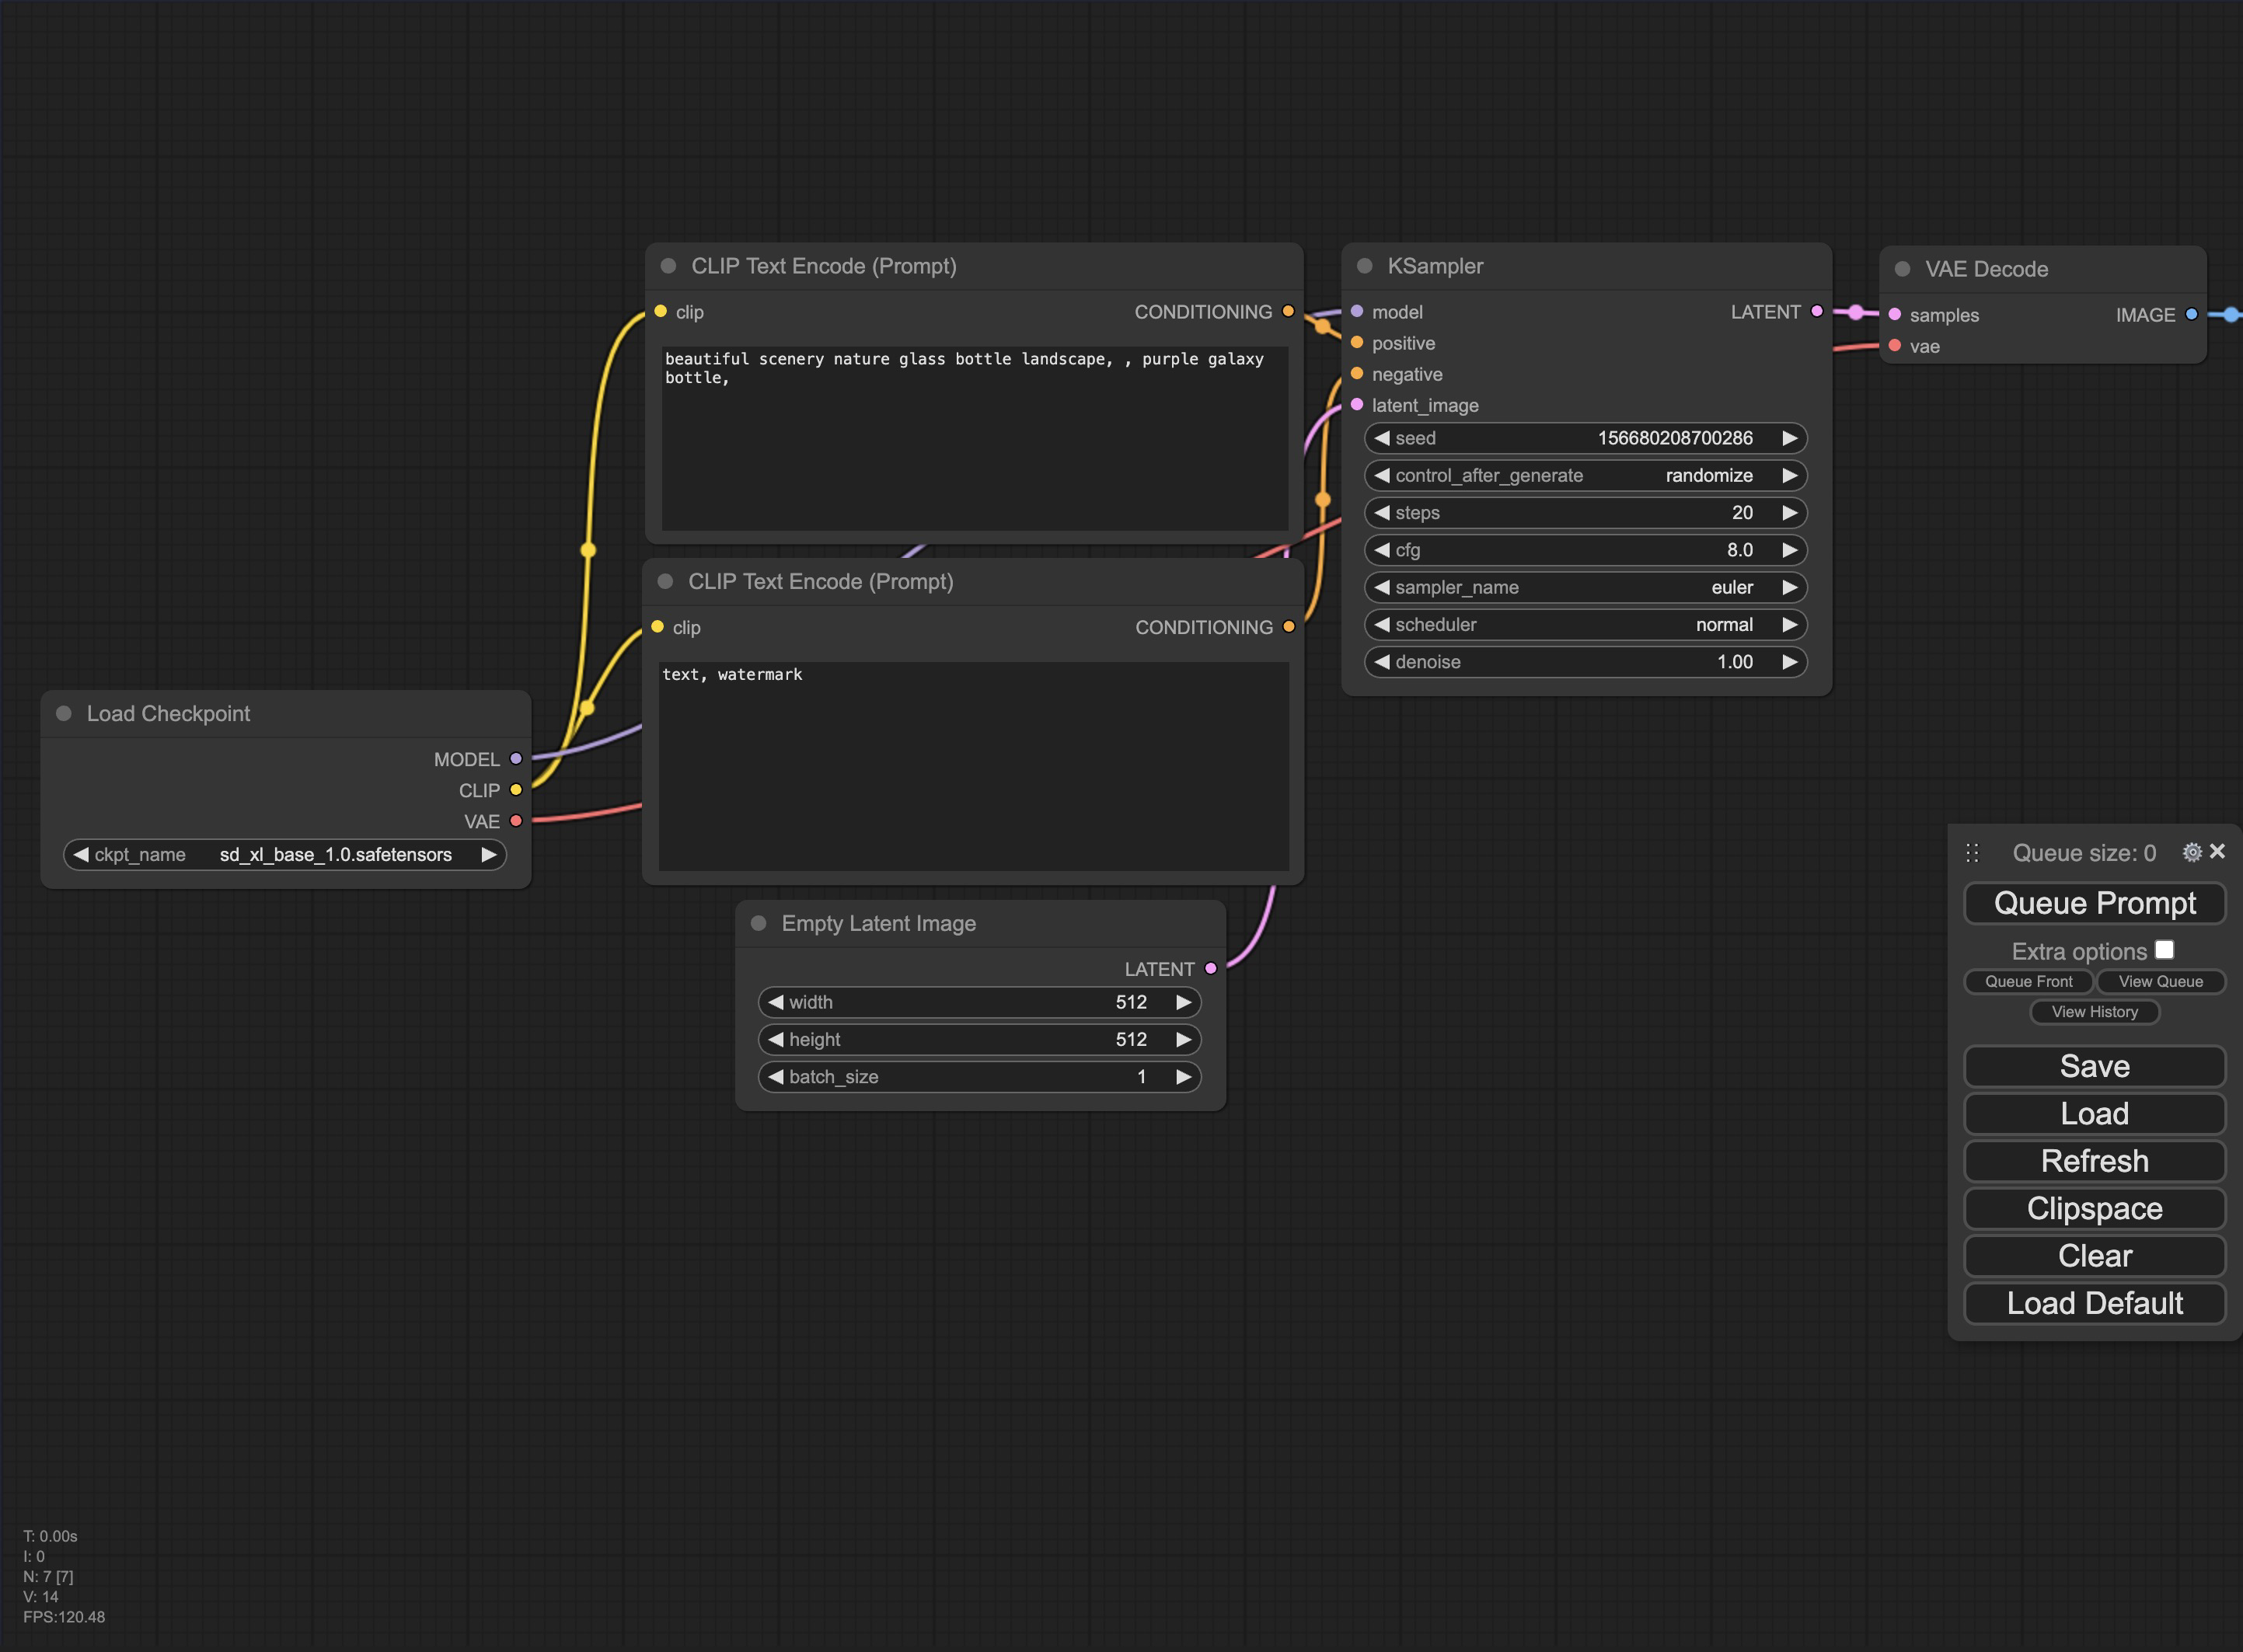This screenshot has height=1652, width=2243.
Task: Enable the Extra options checkbox
Action: [x=2164, y=950]
